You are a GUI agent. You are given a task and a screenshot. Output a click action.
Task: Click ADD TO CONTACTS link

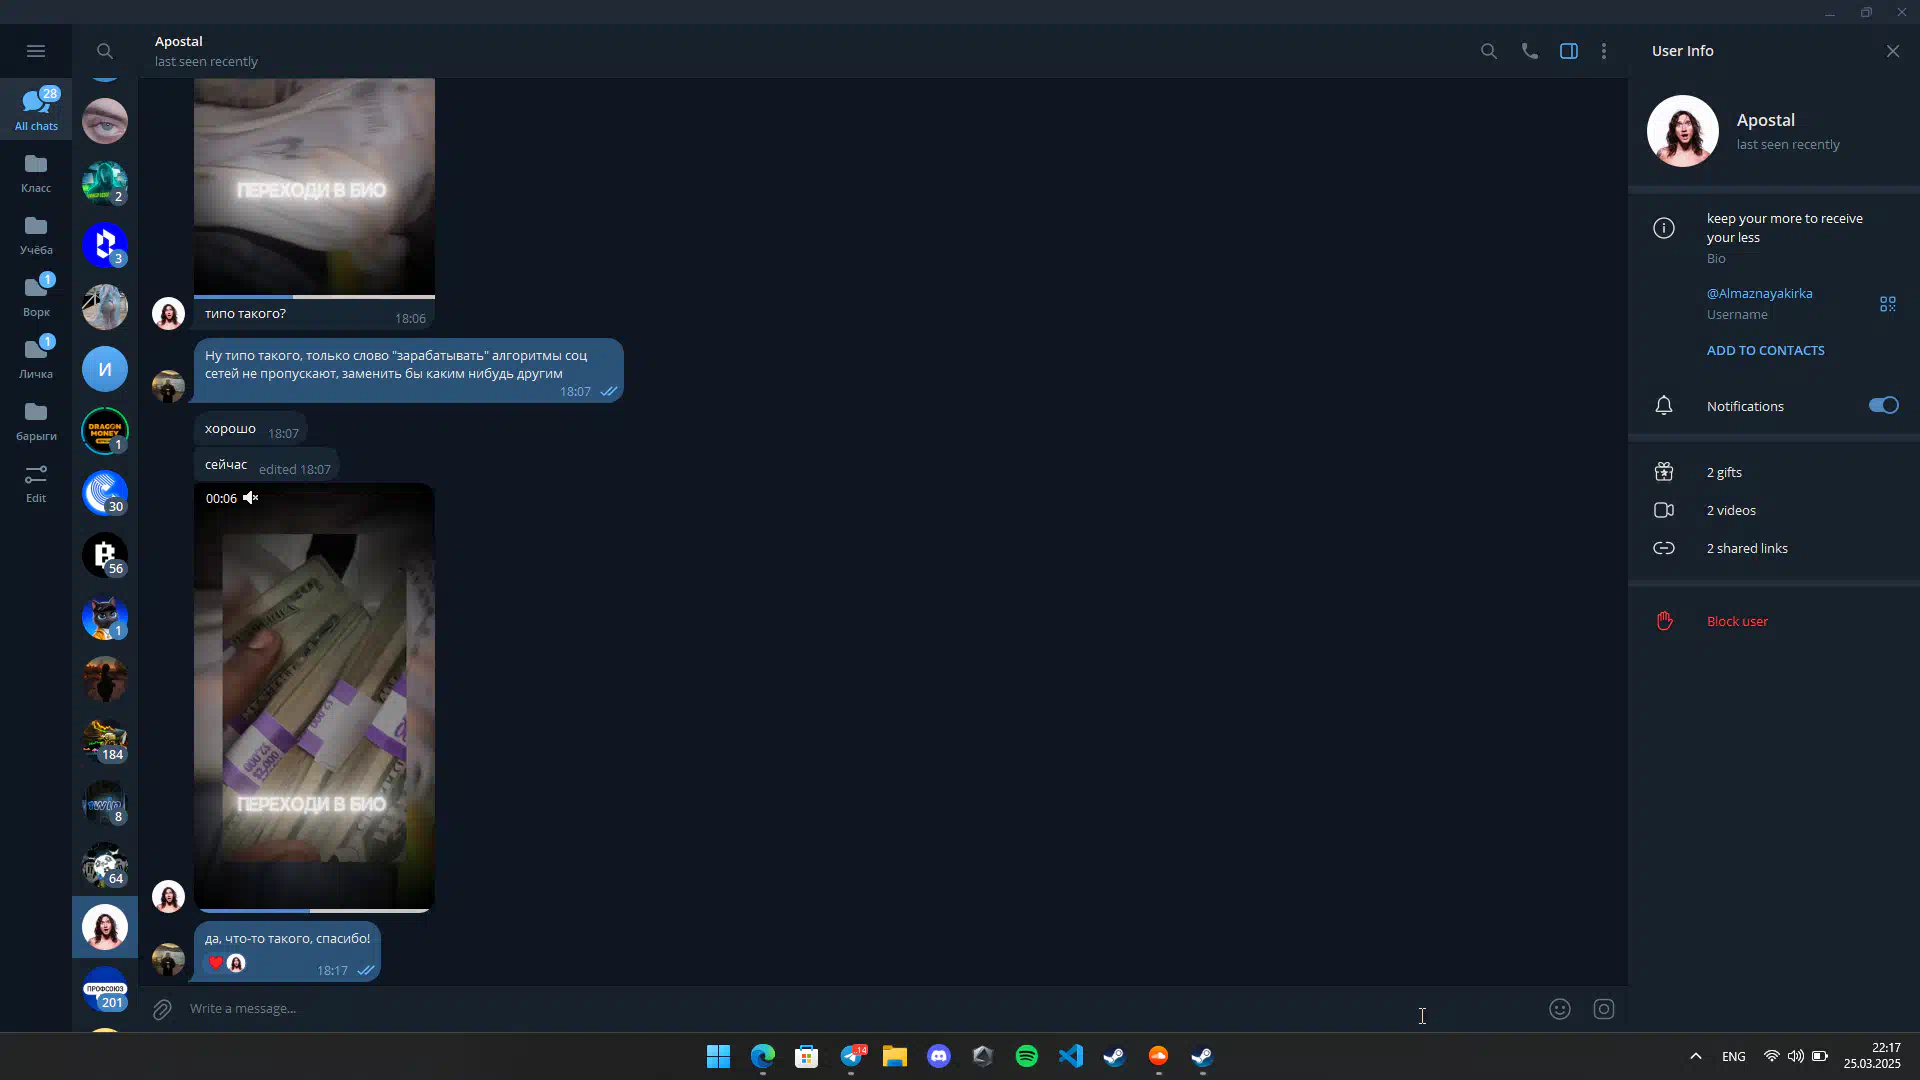(1765, 351)
